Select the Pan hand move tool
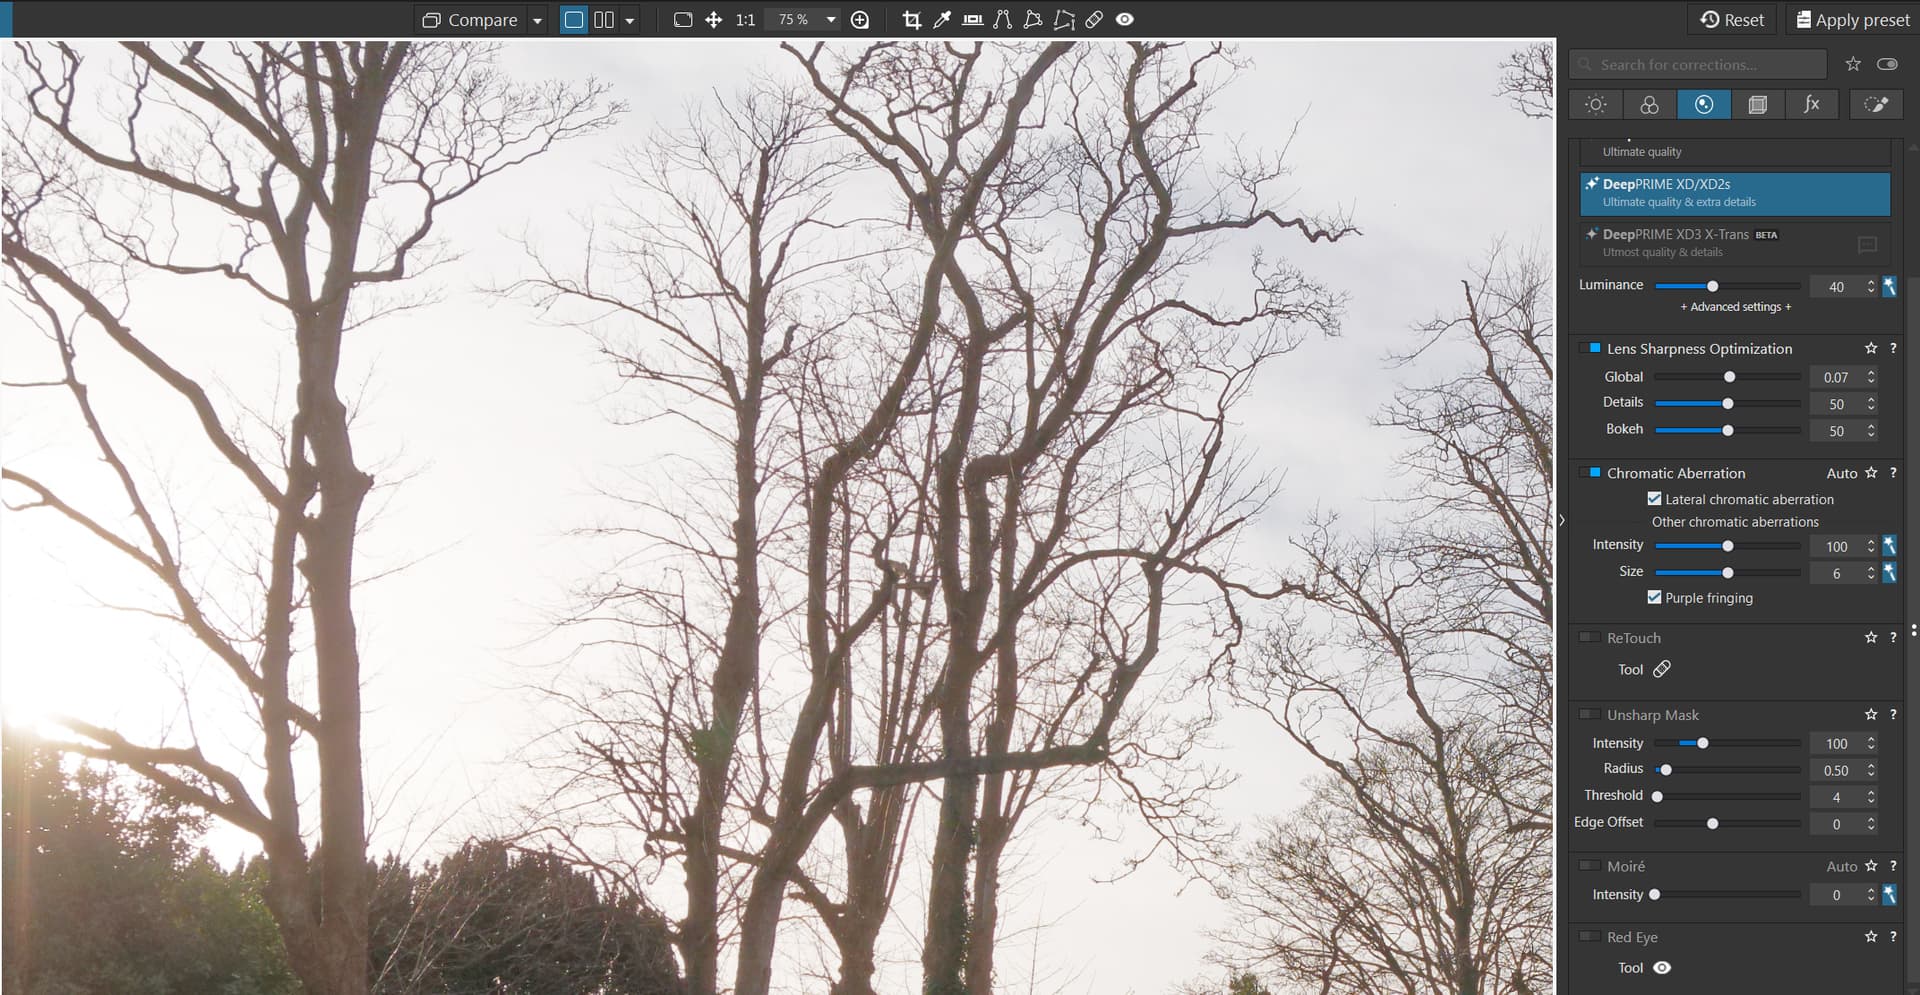 713,20
